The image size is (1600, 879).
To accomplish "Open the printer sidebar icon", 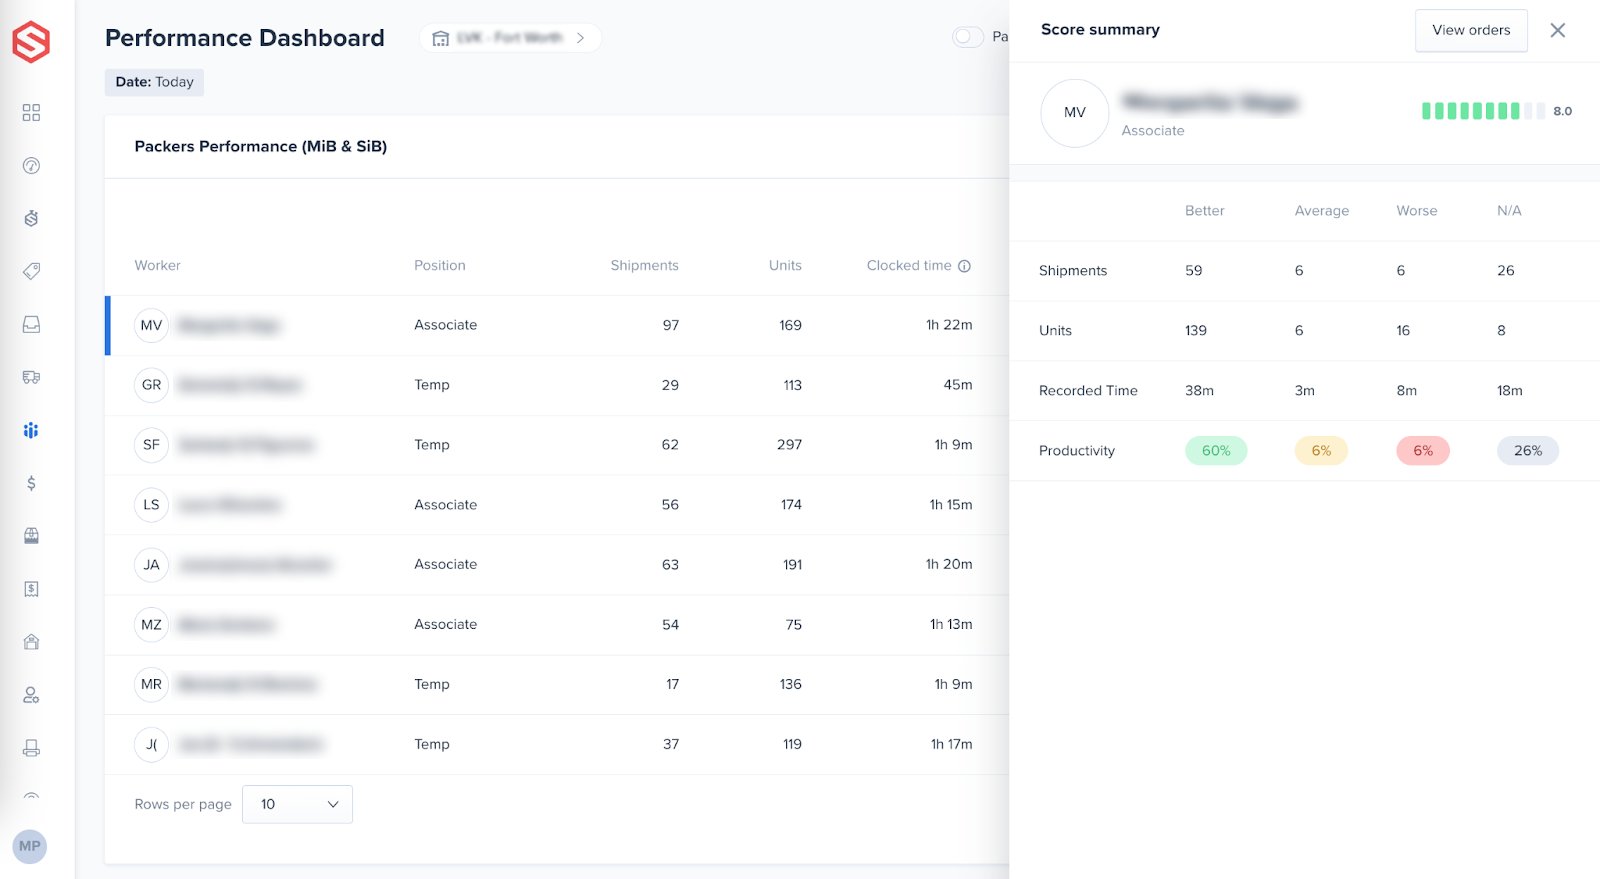I will pyautogui.click(x=31, y=748).
